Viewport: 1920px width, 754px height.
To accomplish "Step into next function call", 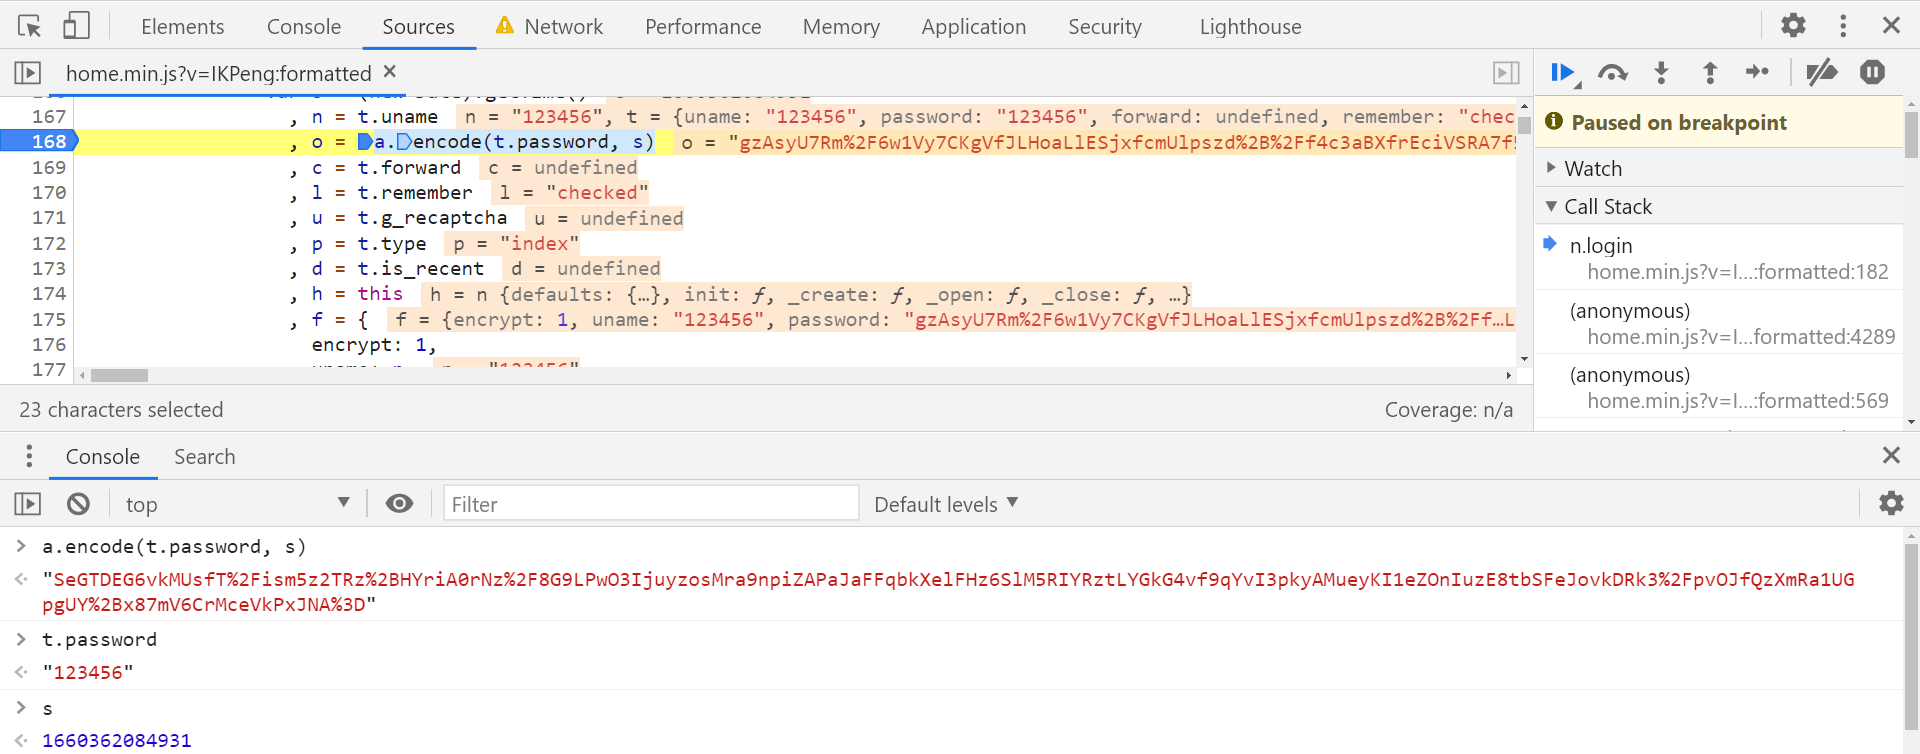I will tap(1661, 73).
